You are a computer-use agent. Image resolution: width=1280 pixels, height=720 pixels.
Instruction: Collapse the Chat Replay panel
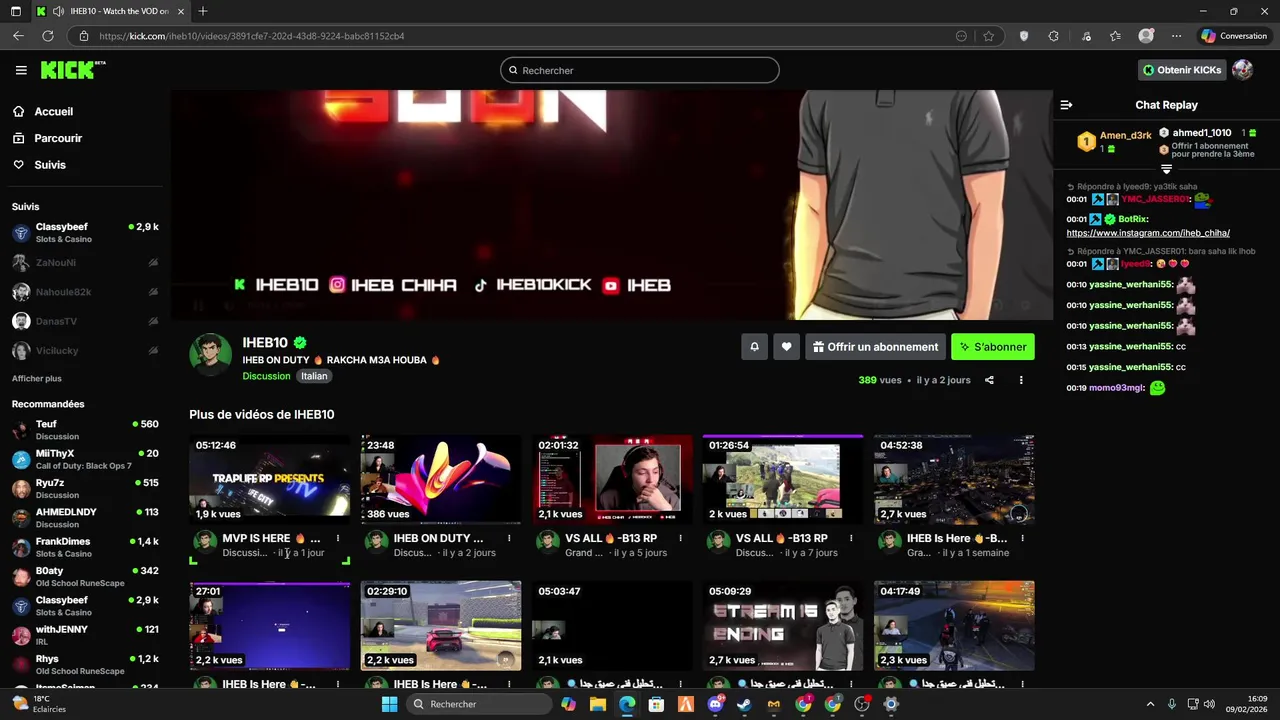pos(1066,105)
